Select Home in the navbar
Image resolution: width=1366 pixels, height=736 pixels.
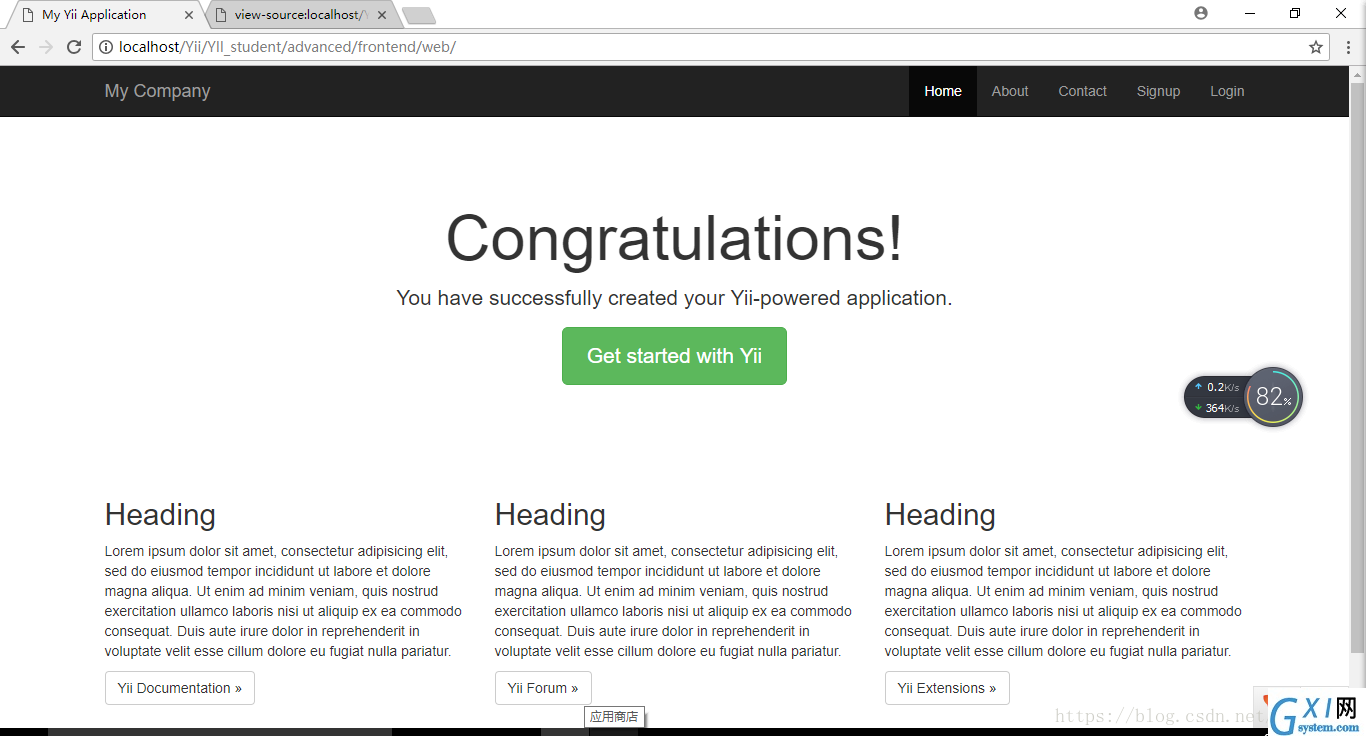click(x=943, y=91)
